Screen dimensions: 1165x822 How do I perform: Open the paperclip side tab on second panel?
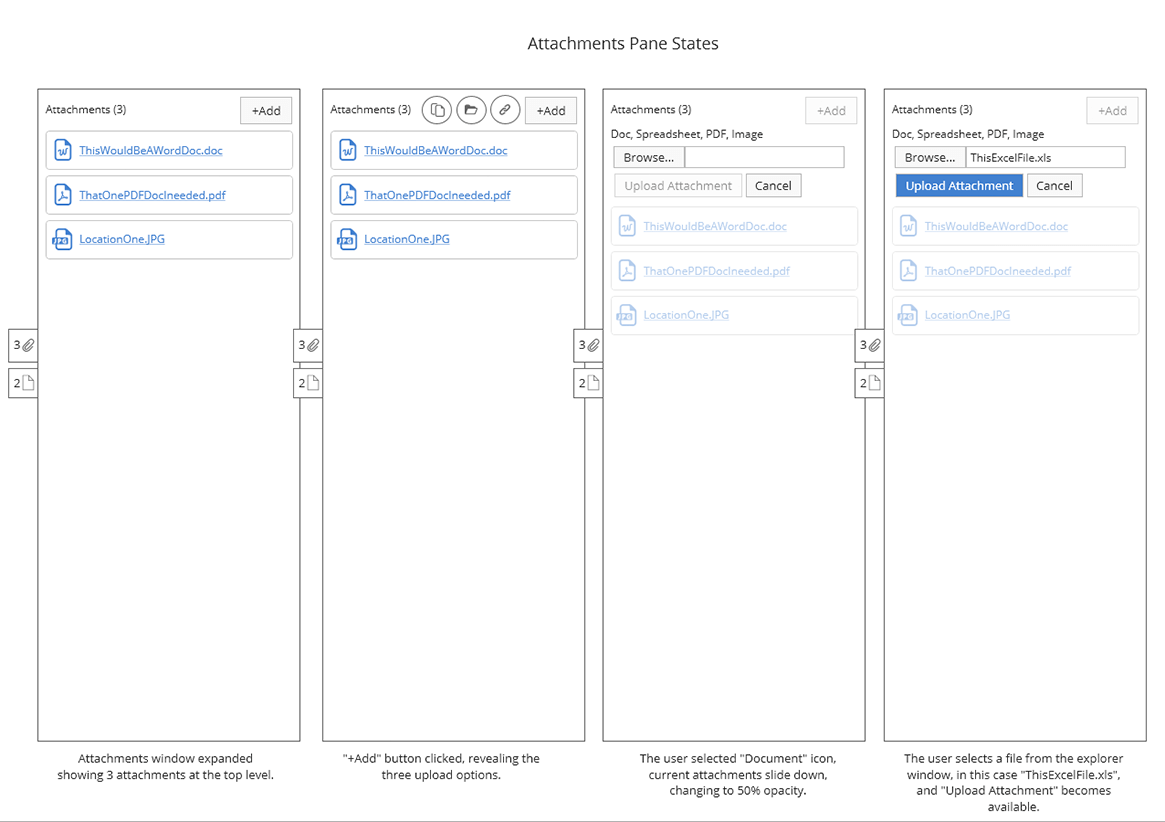(x=307, y=345)
